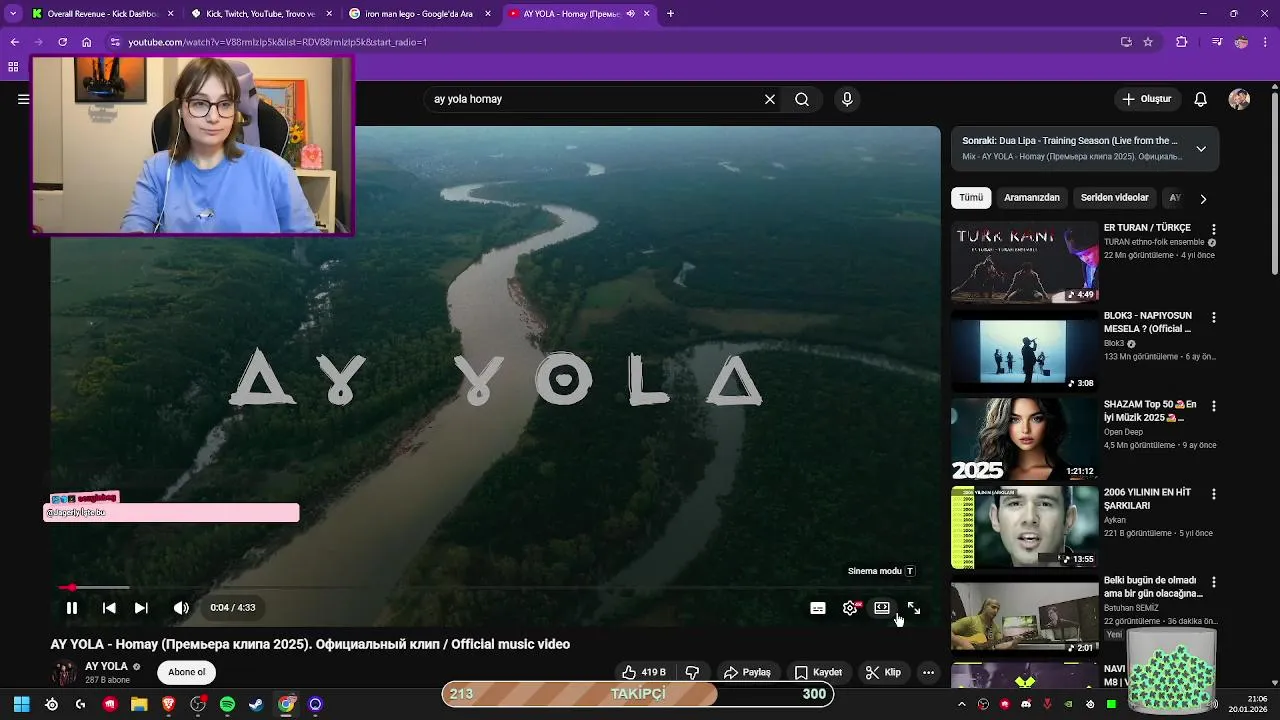Open options for BLOK3 - NAPIYOSUN MESELA video
1280x720 pixels.
pos(1214,317)
